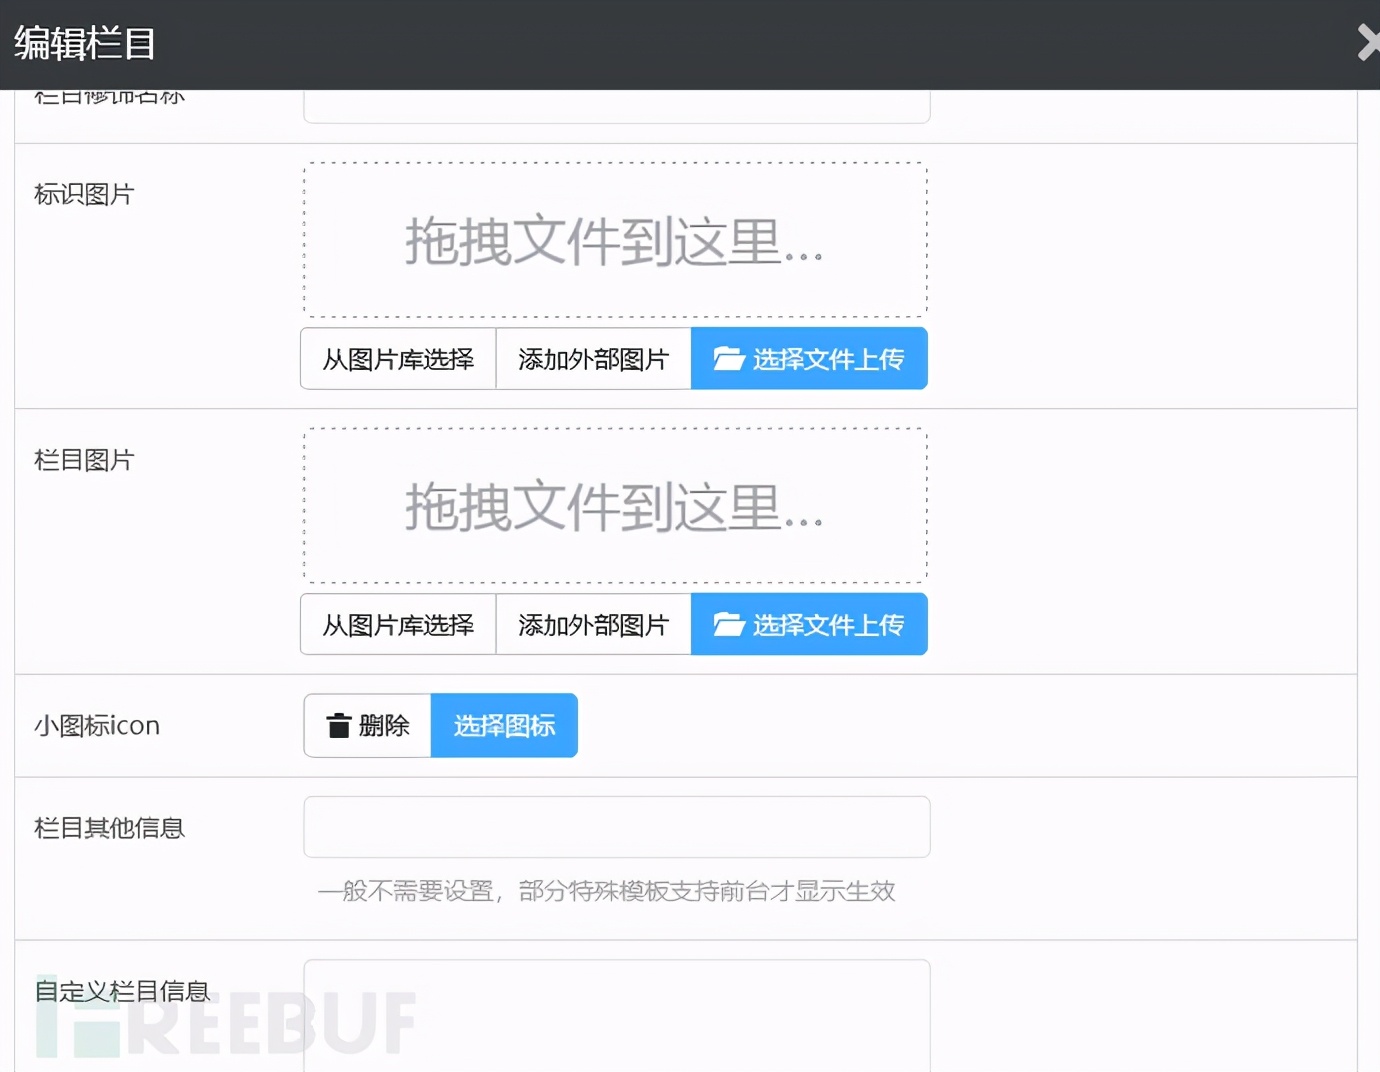Click the 小图标icon field label
The width and height of the screenshot is (1380, 1072).
coord(96,726)
